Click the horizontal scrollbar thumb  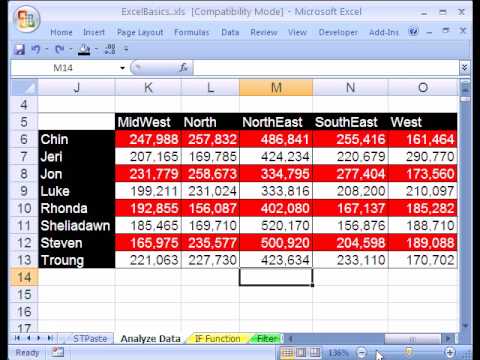[x=413, y=339]
